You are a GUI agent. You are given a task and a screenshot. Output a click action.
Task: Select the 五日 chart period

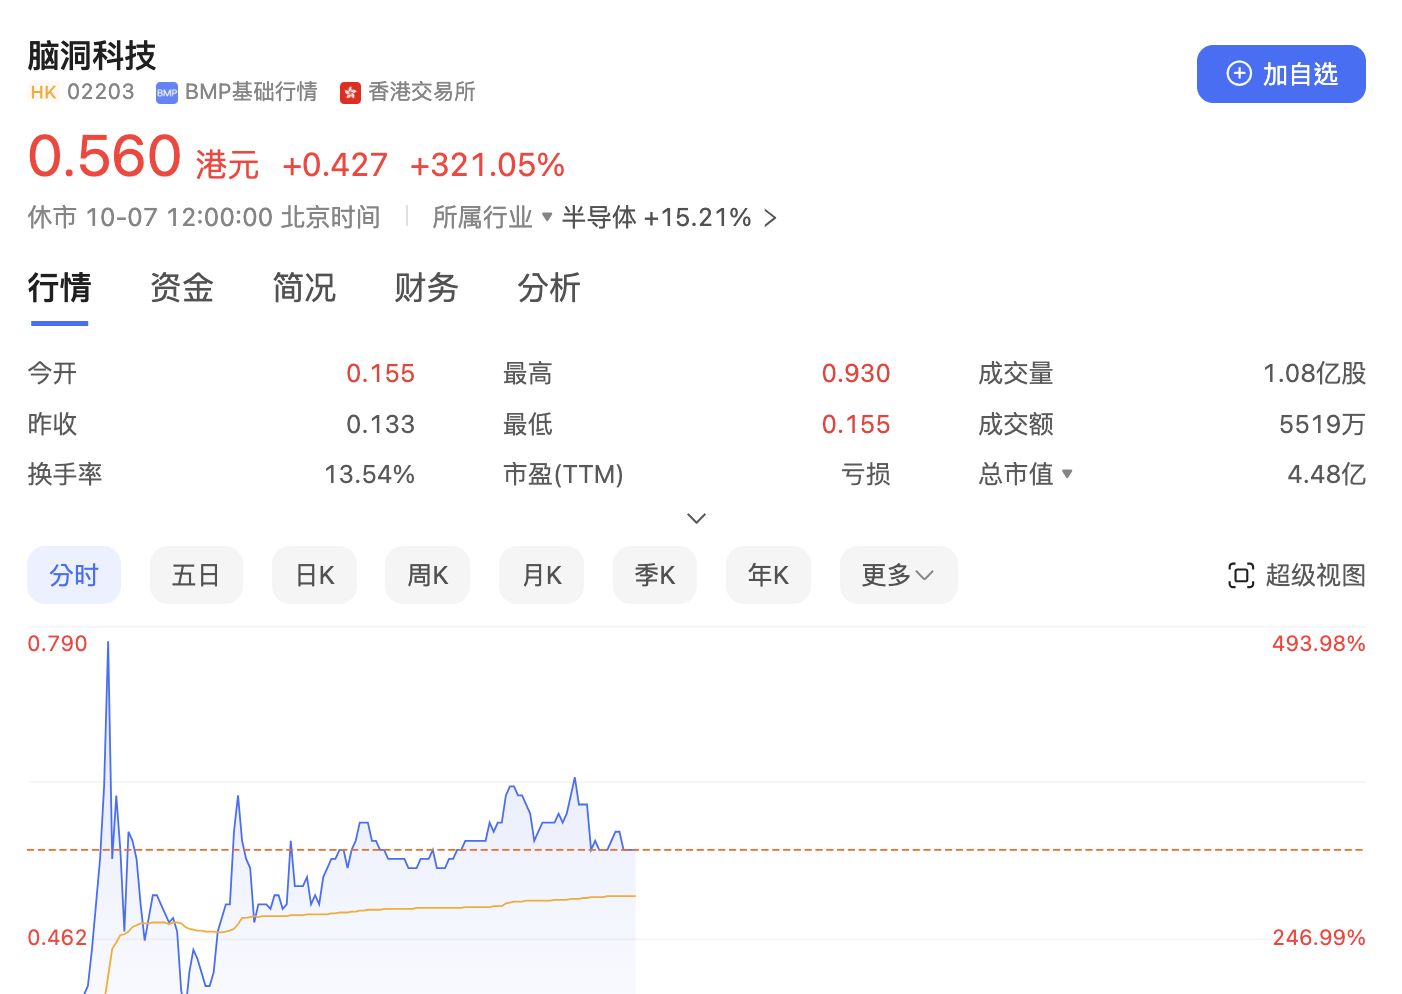[x=196, y=575]
